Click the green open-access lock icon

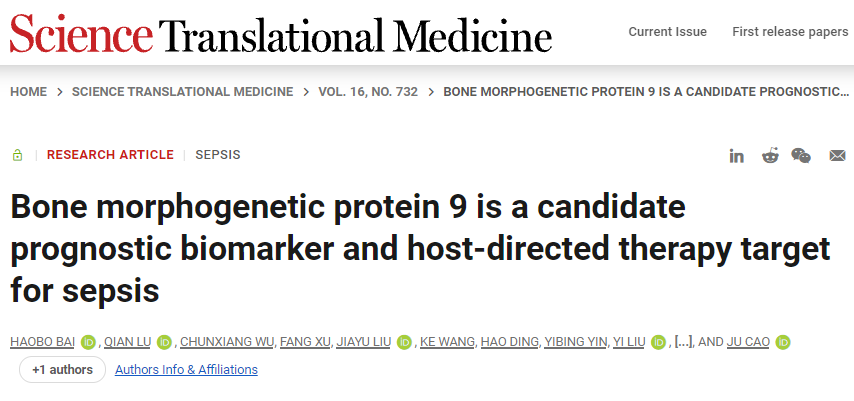(x=18, y=155)
